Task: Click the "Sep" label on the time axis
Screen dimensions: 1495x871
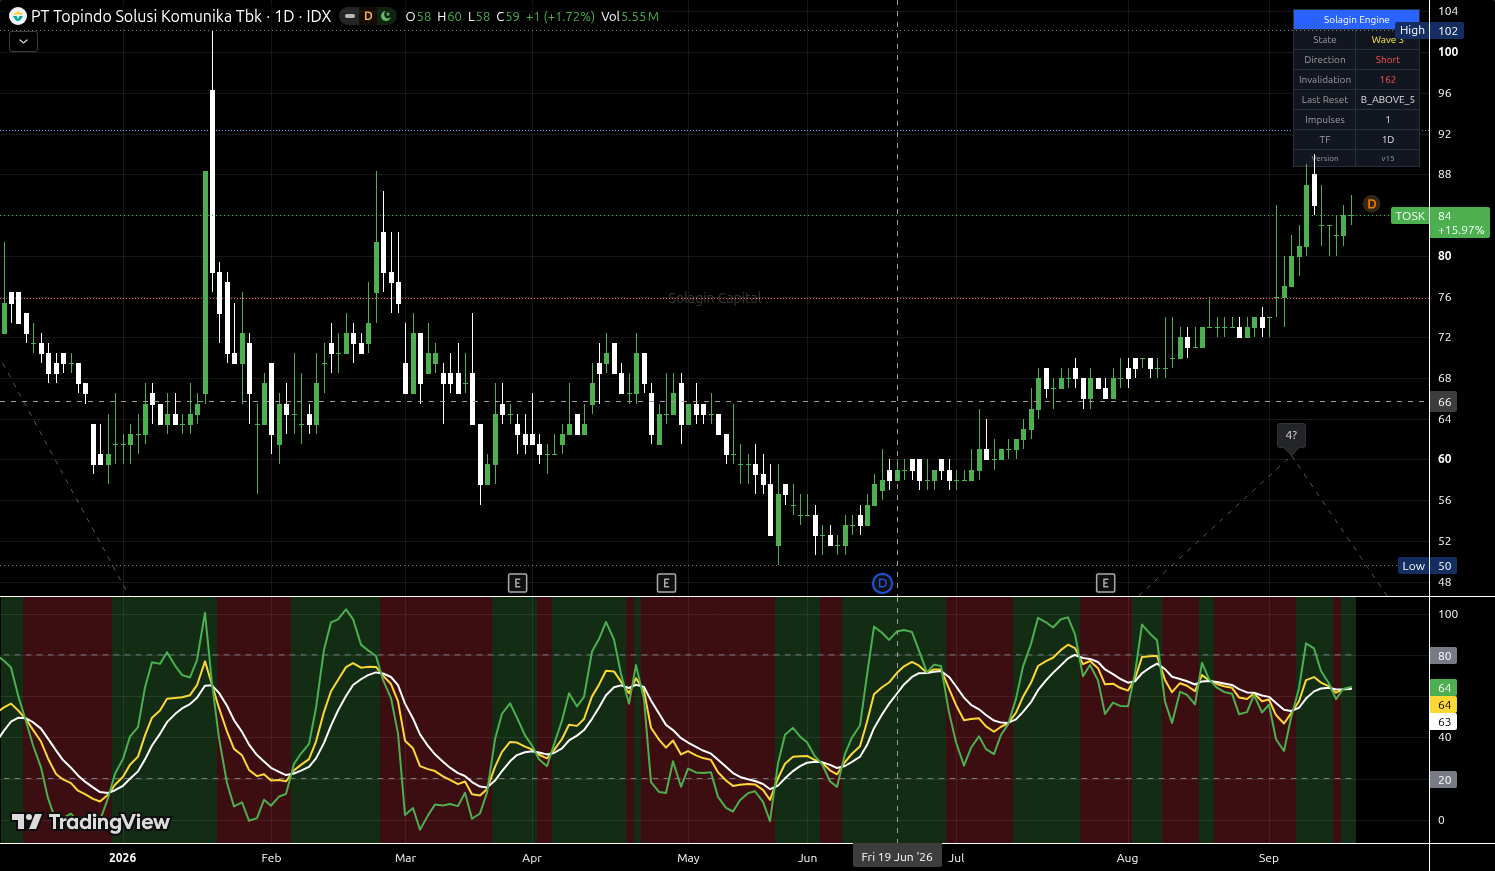Action: (x=1268, y=858)
